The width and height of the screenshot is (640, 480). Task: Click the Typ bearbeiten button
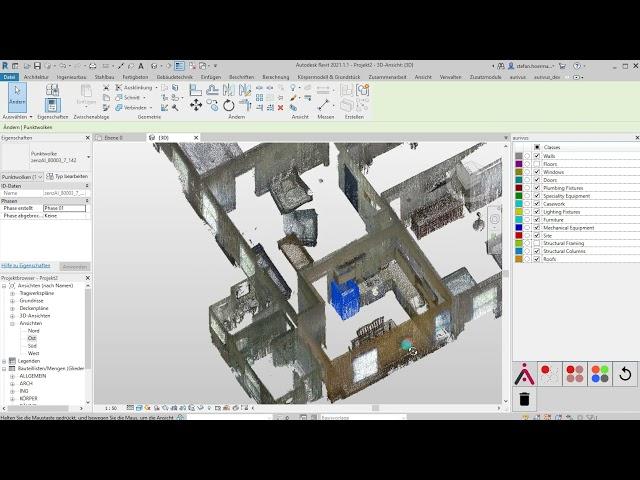click(66, 176)
